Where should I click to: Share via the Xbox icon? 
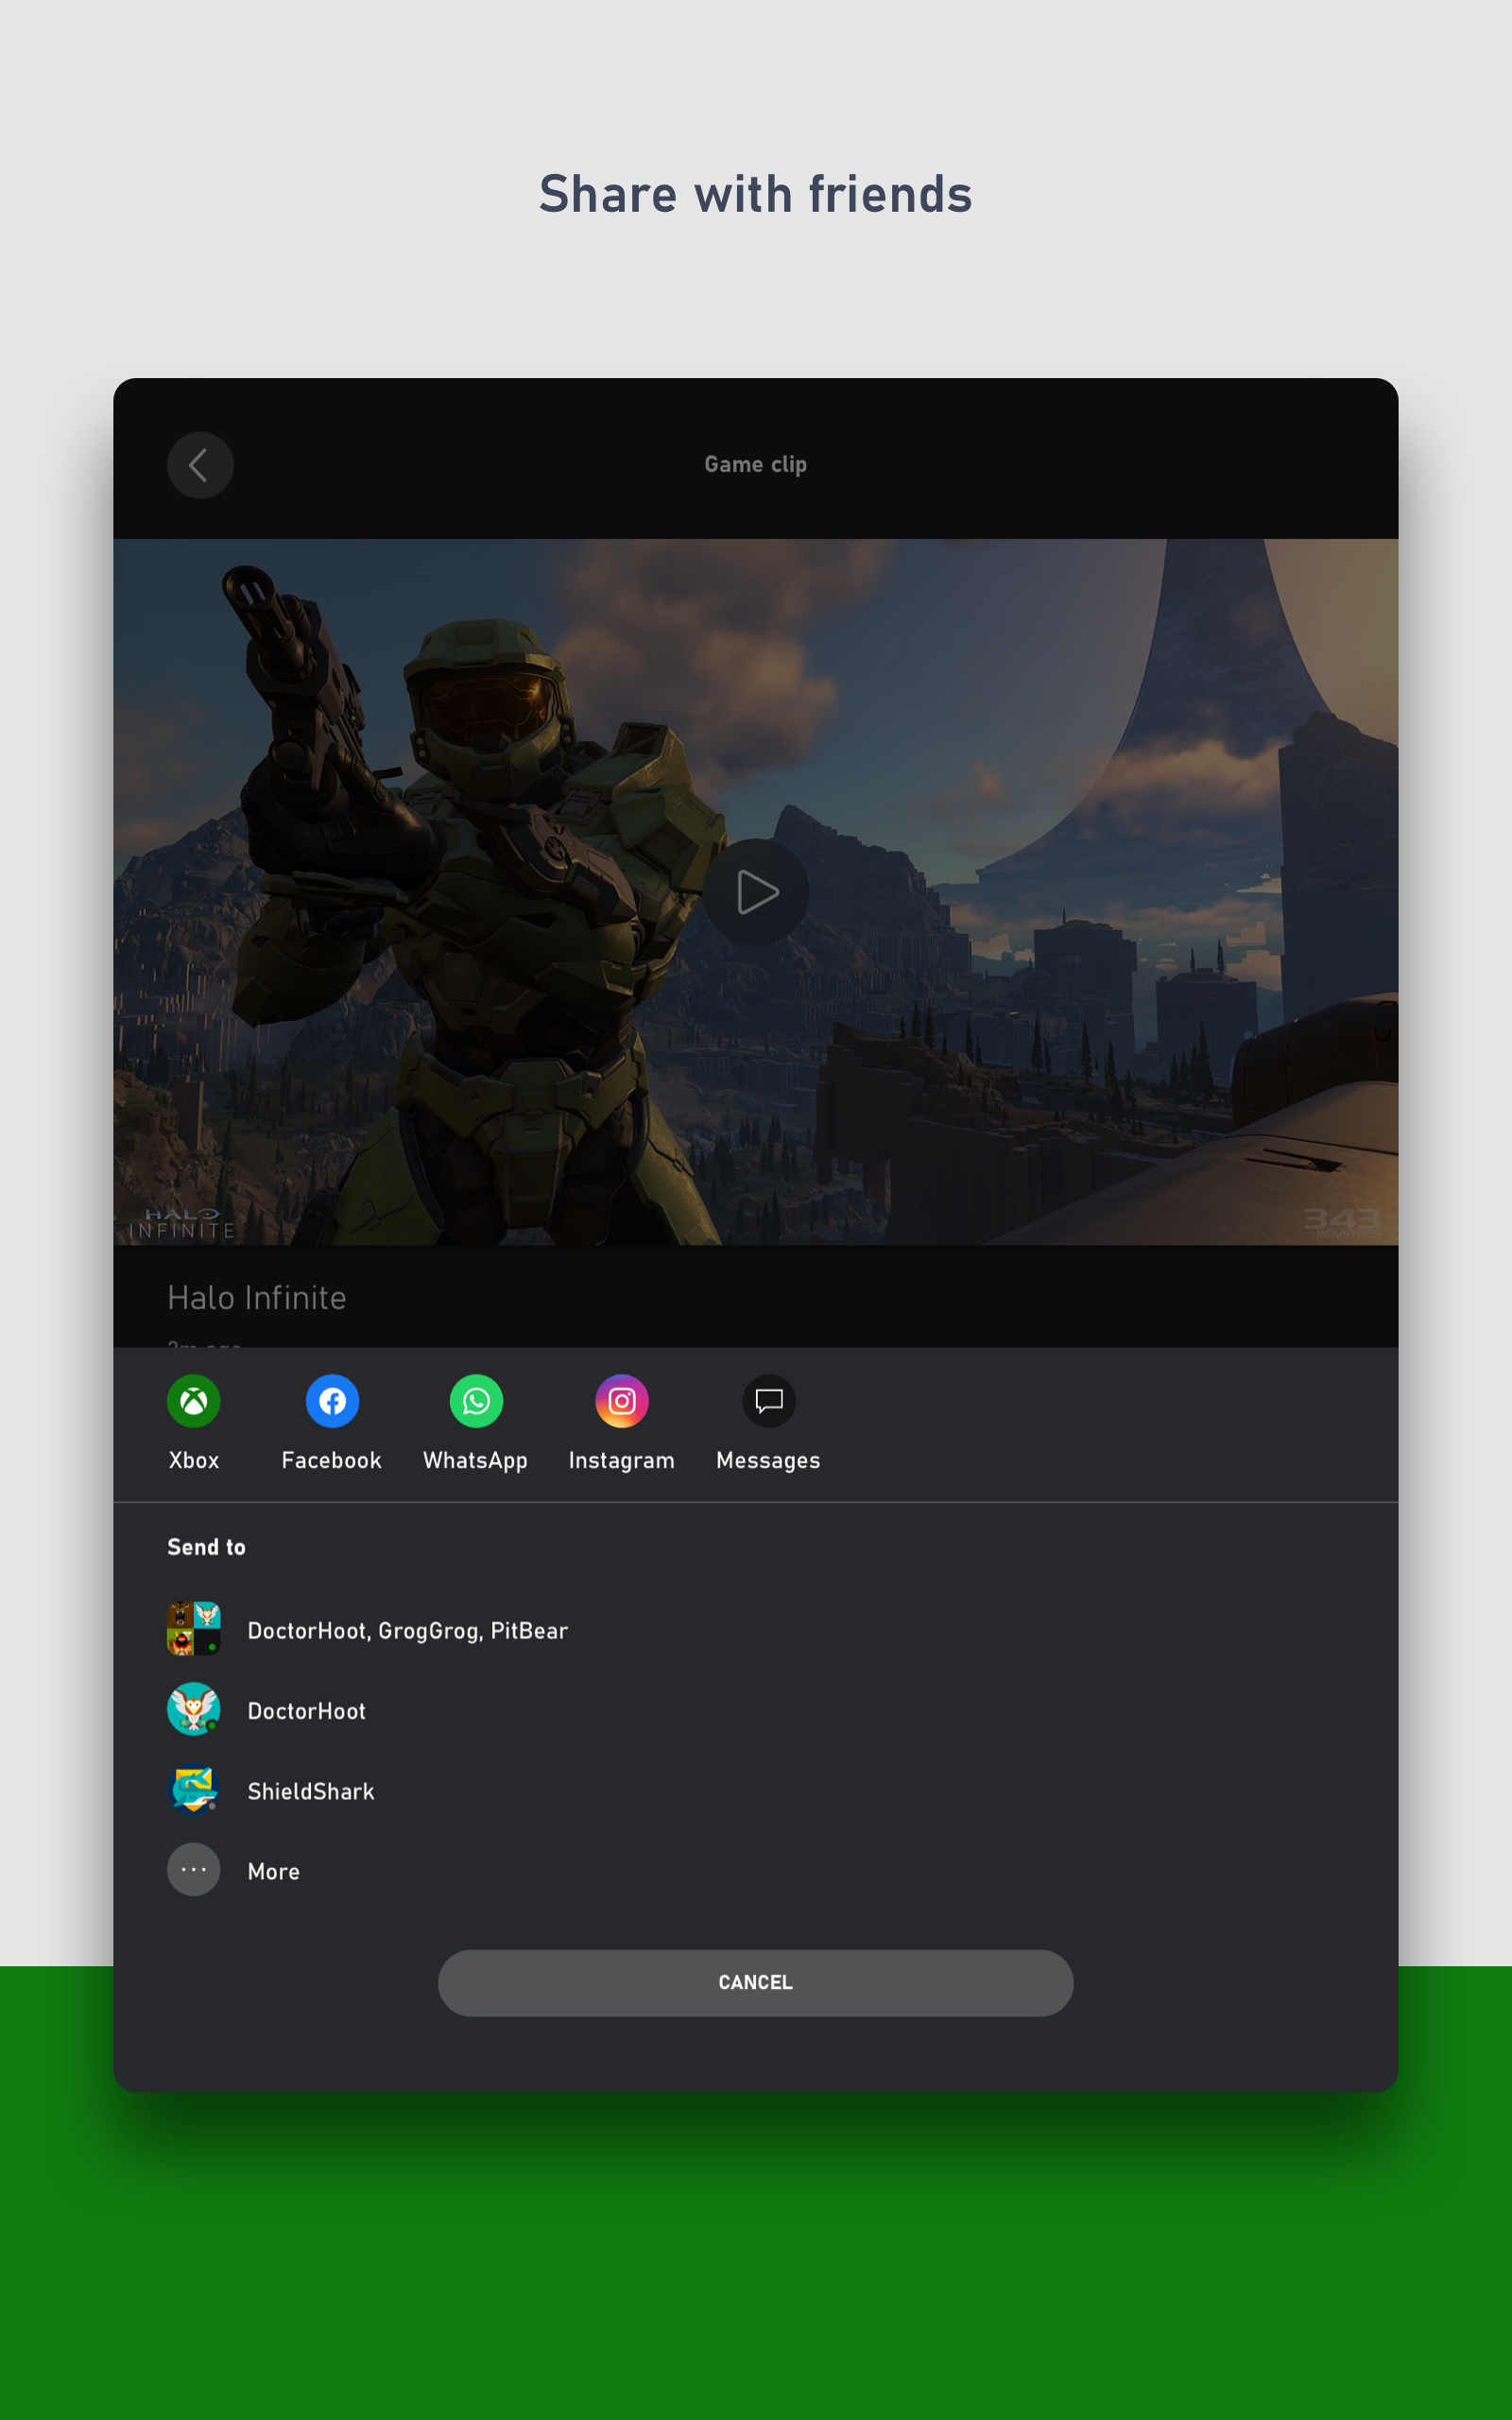coord(194,1401)
